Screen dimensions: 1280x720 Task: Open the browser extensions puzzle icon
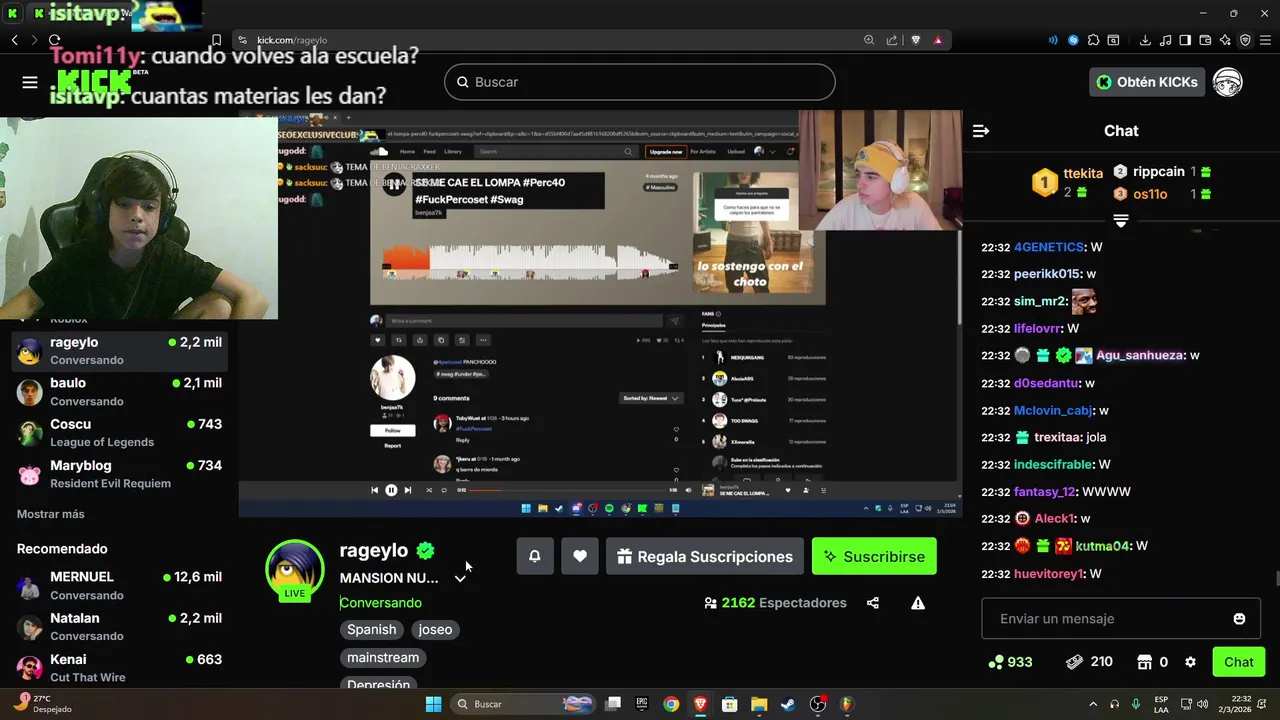[x=1093, y=40]
